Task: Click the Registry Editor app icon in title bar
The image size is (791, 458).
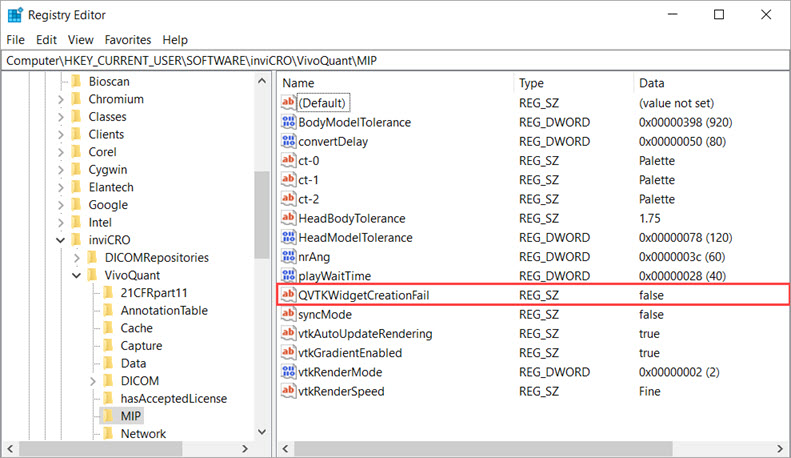Action: point(15,15)
